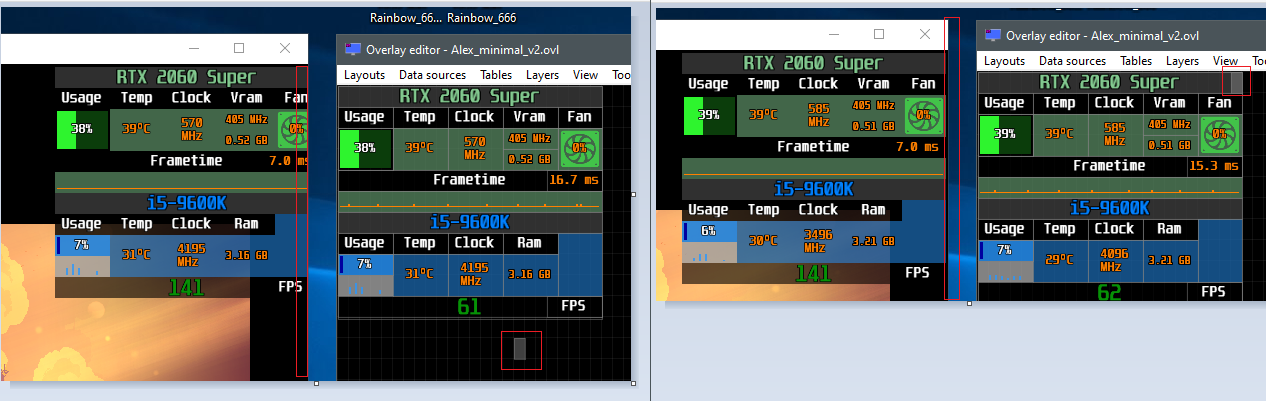Maximize the right game window
The height and width of the screenshot is (401, 1266).
[879, 34]
